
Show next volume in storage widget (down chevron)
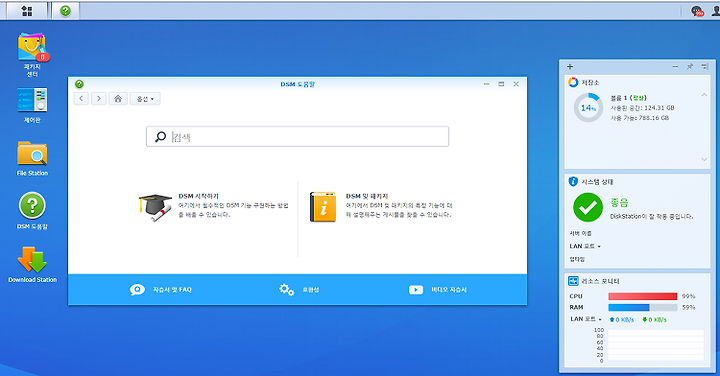coord(704,159)
